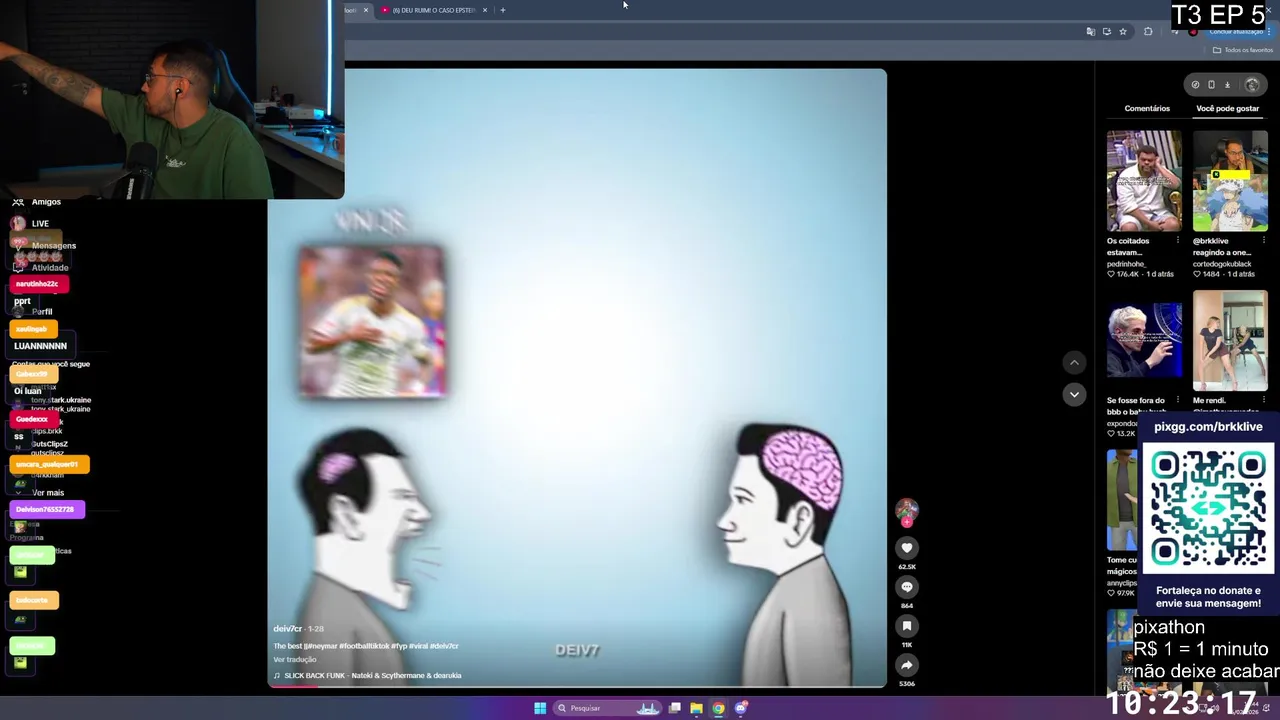This screenshot has height=720, width=1280.
Task: Click the phone-shaped icon in the TikTok pill toolbar
Action: [1211, 85]
